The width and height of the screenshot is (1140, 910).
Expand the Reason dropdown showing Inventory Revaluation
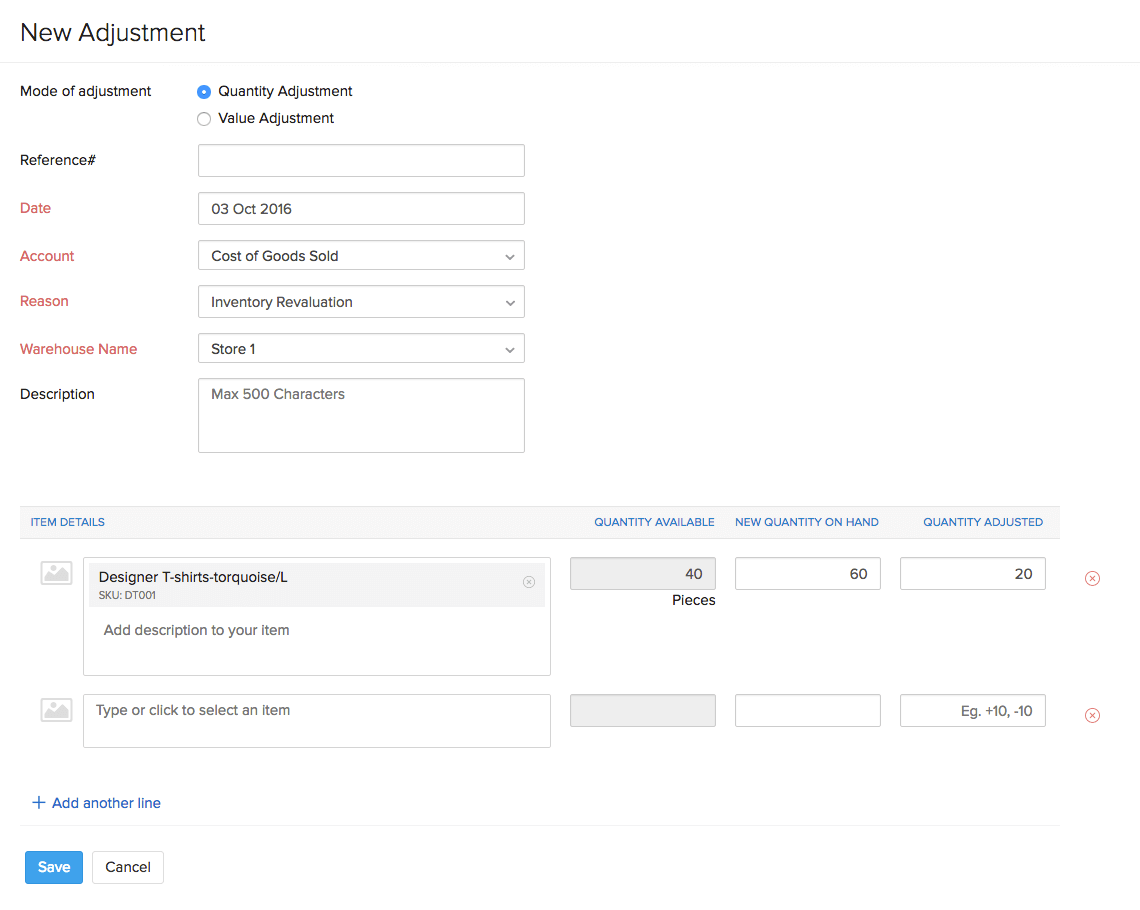361,302
